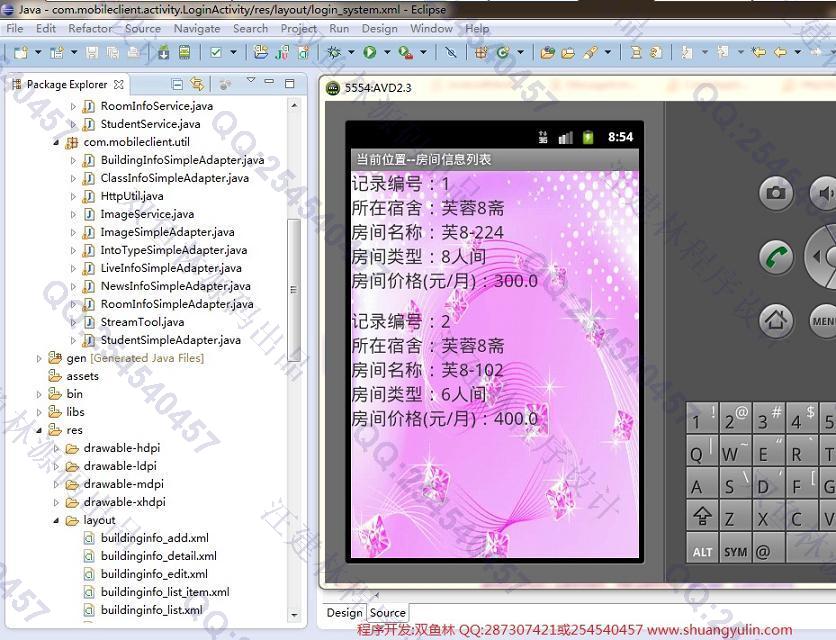
Task: Click Package Explorer scrollbar up arrow
Action: (x=294, y=105)
